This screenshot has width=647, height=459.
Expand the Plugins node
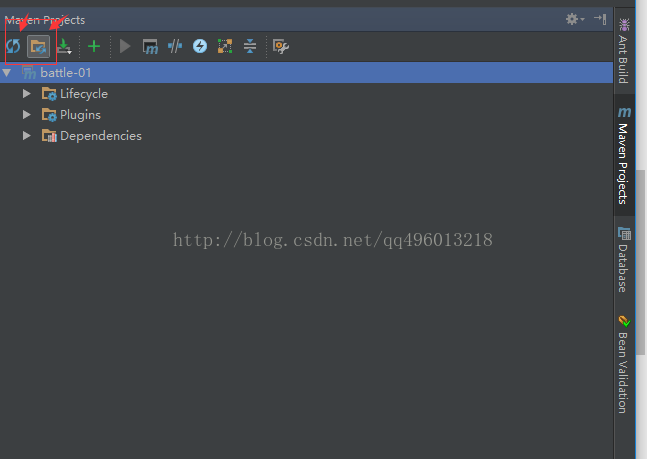(x=27, y=114)
